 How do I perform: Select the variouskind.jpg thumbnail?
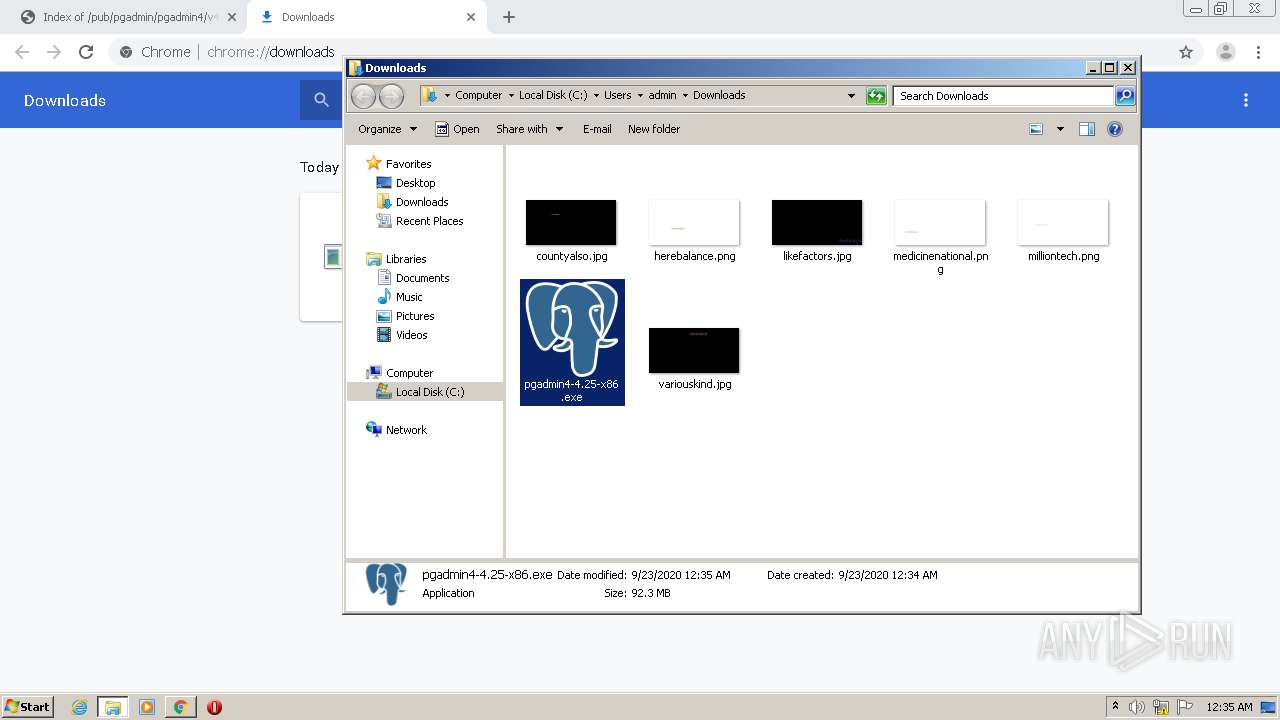[x=694, y=350]
